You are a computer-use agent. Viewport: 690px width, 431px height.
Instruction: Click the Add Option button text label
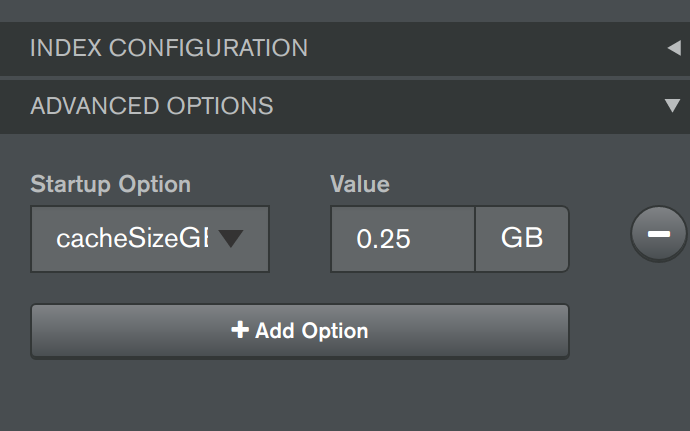pos(312,331)
